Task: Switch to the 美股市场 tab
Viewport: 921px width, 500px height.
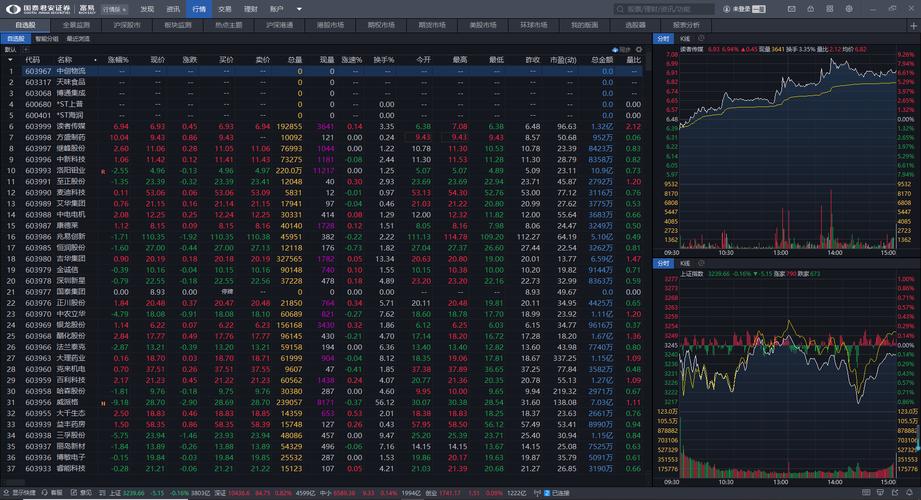Action: tap(483, 25)
